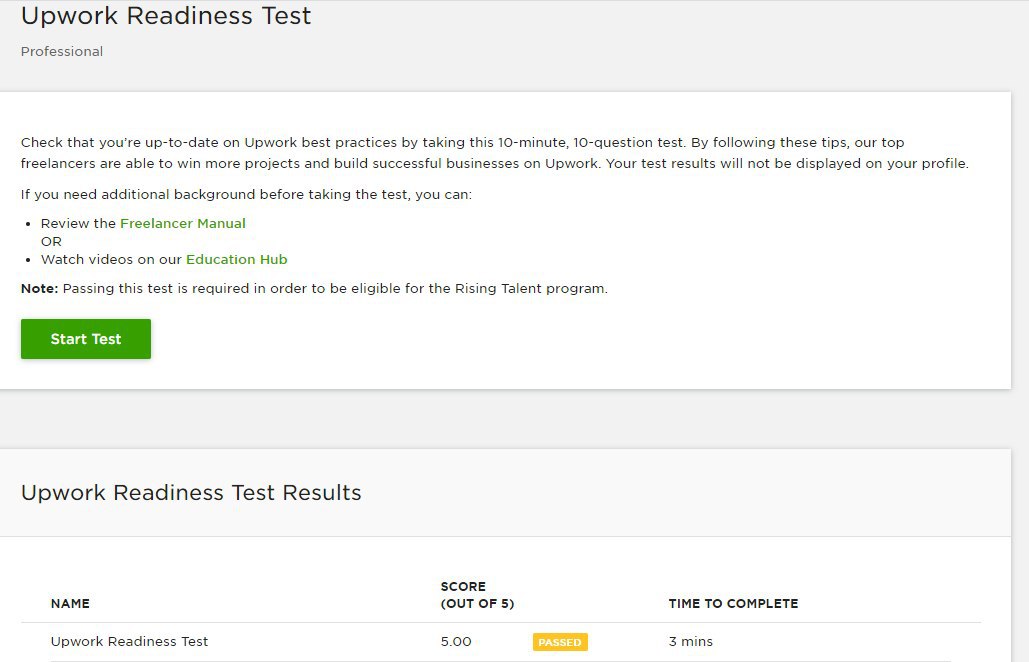Click the Review the bullet text
The height and width of the screenshot is (662, 1029).
tap(79, 223)
